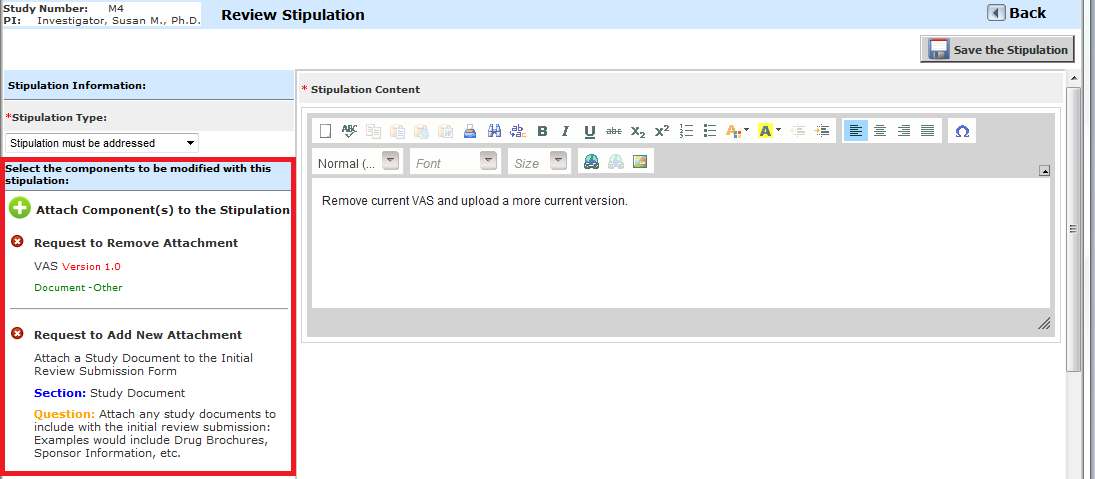Click the Copy icon in editor toolbar

374,131
